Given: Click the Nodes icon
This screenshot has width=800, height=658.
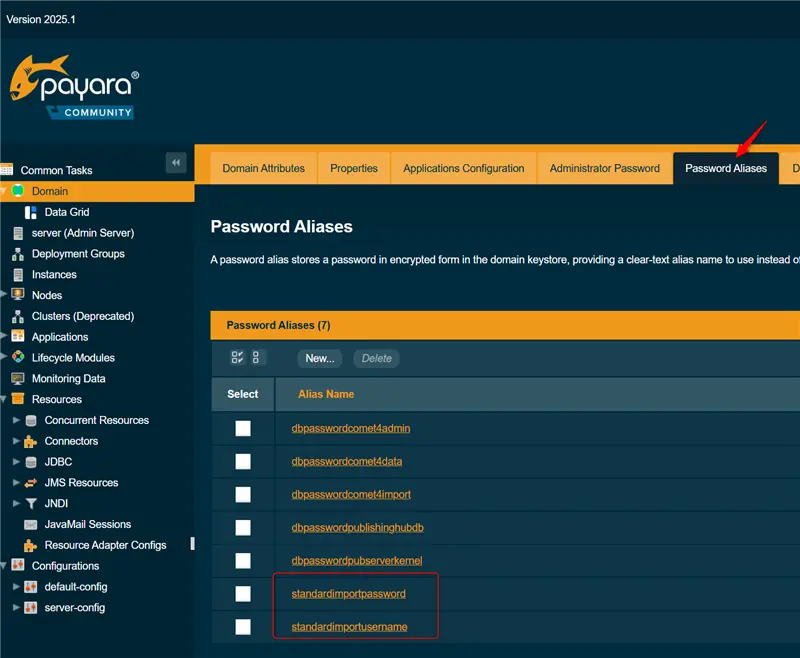Looking at the screenshot, I should pyautogui.click(x=18, y=295).
